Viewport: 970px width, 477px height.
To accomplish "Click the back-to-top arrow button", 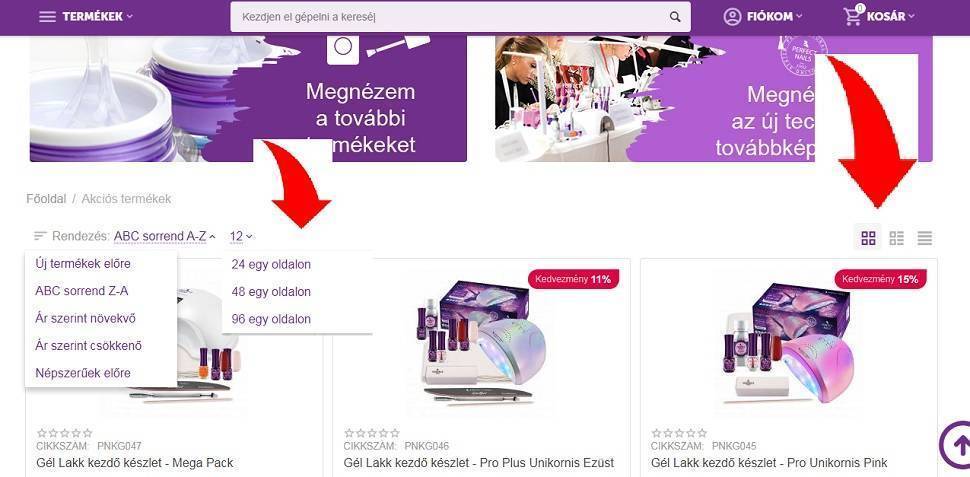I will pos(955,444).
